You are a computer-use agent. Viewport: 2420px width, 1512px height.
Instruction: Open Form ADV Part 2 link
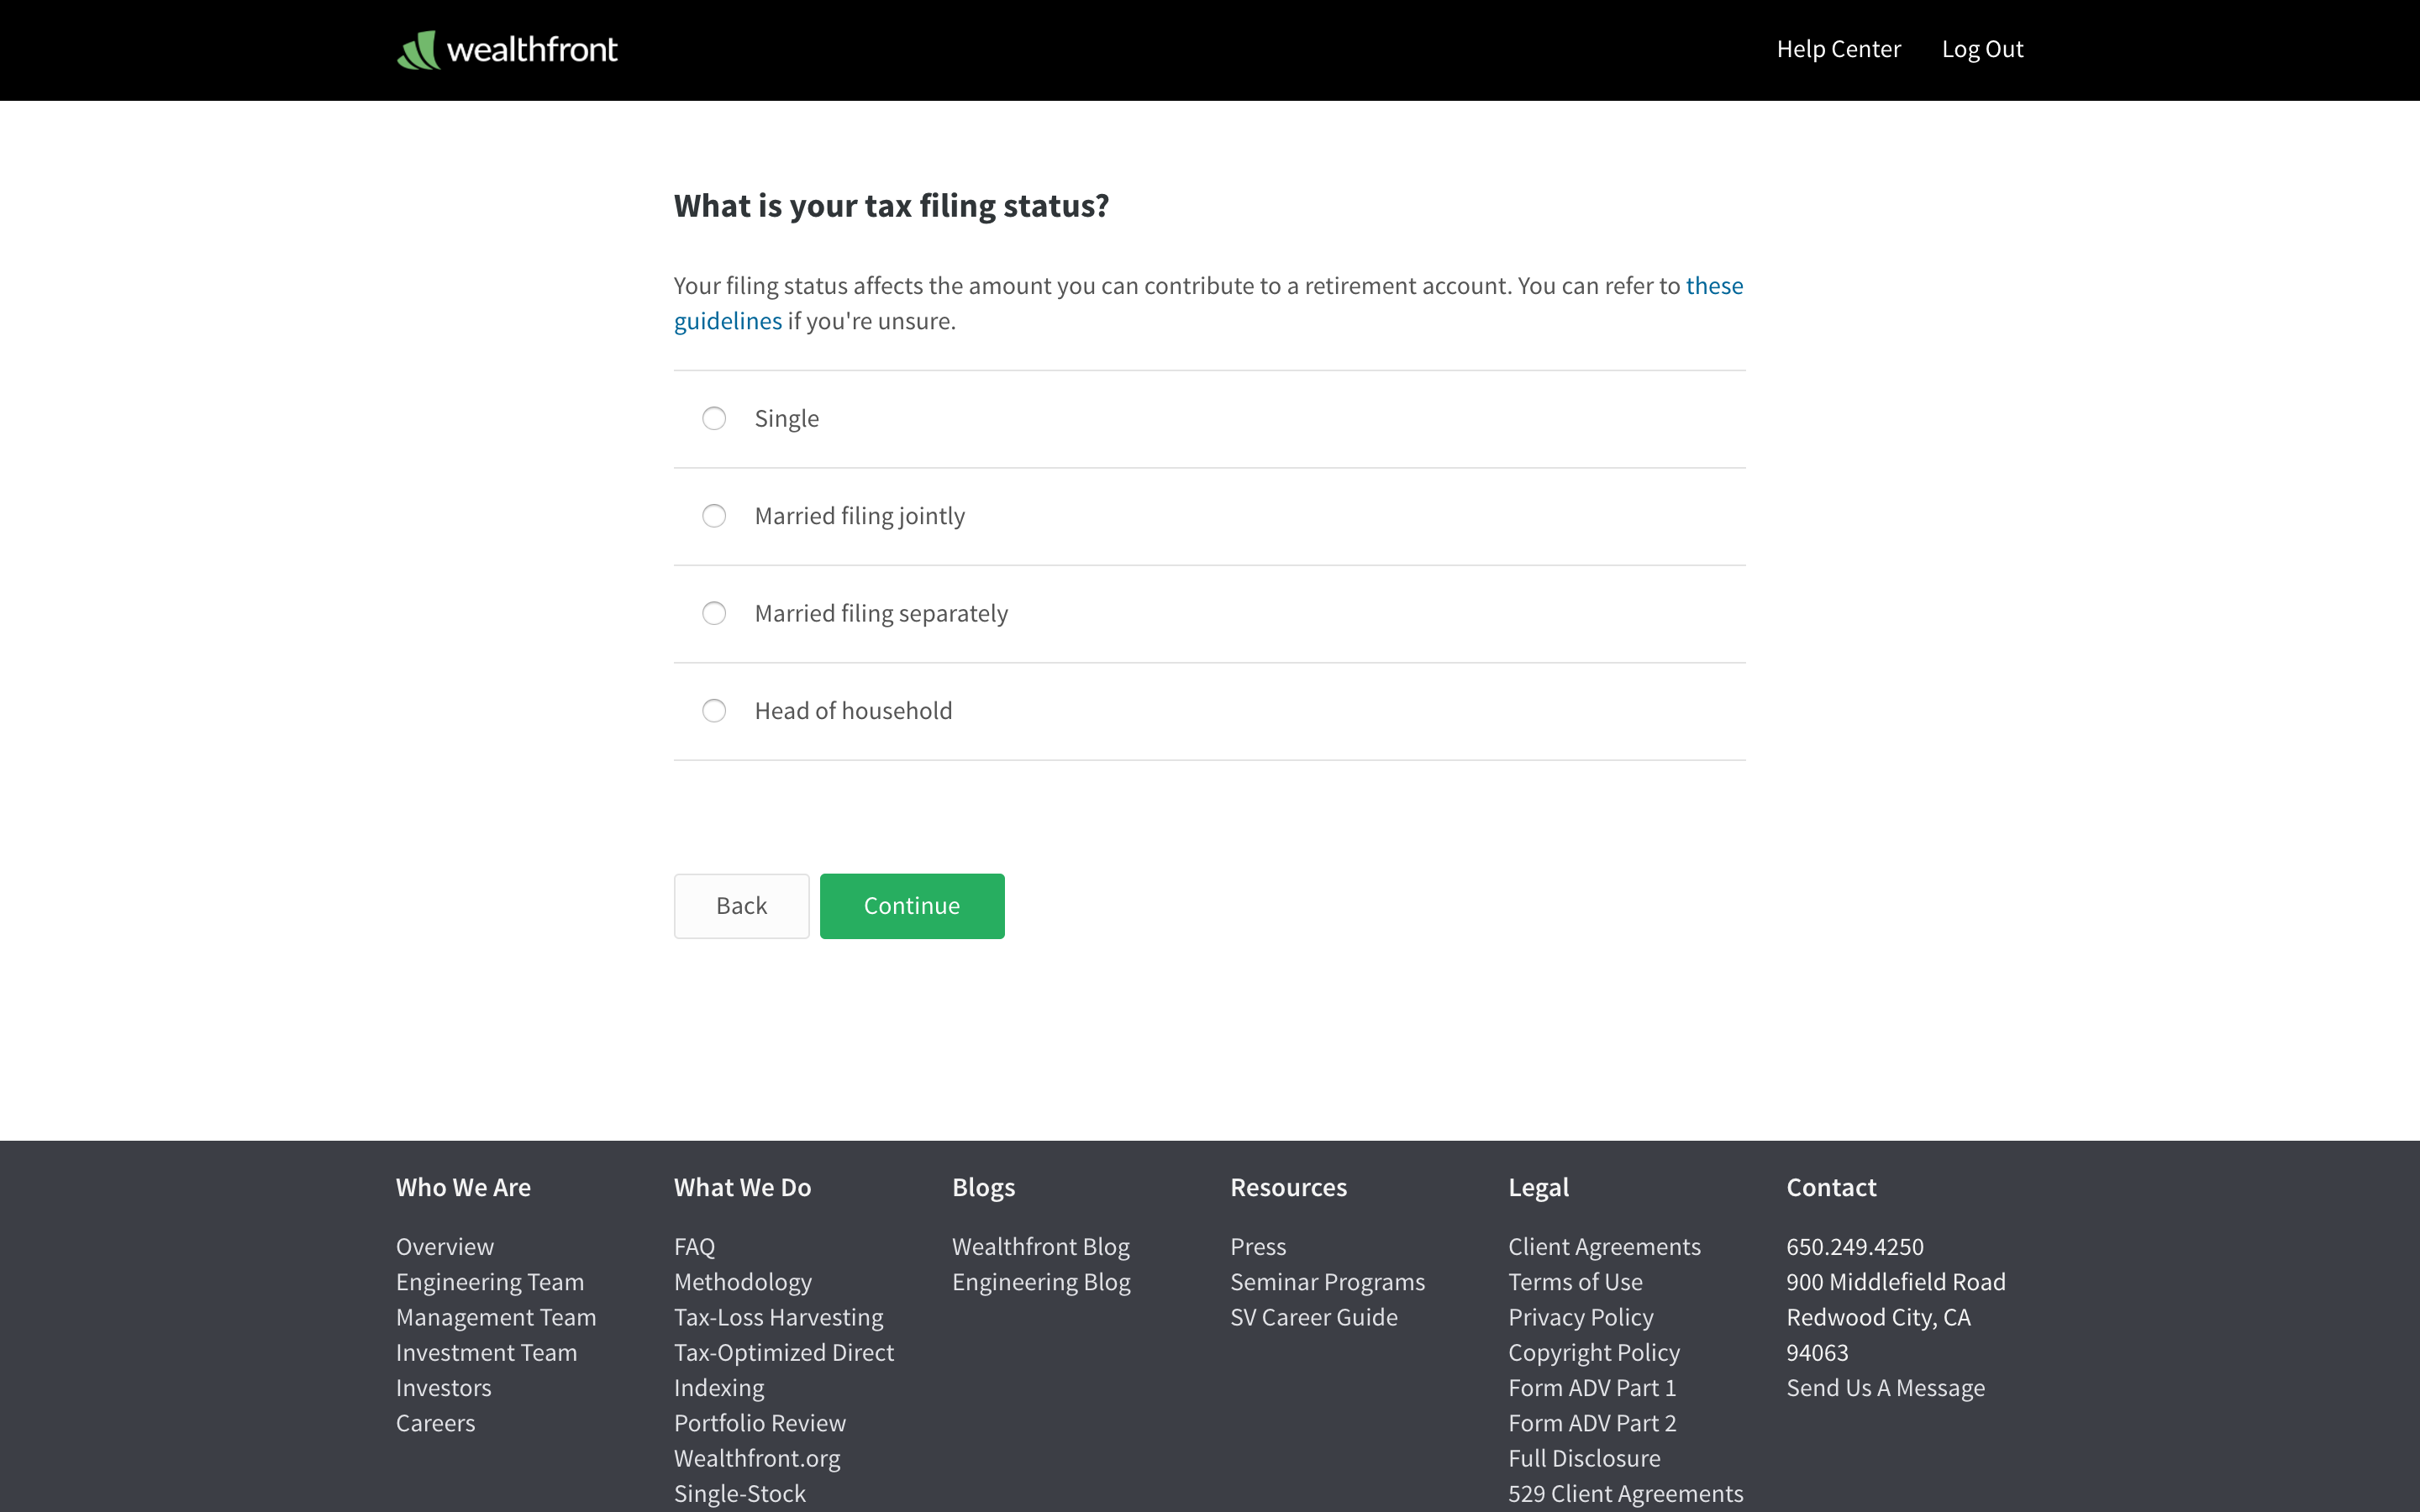point(1592,1423)
